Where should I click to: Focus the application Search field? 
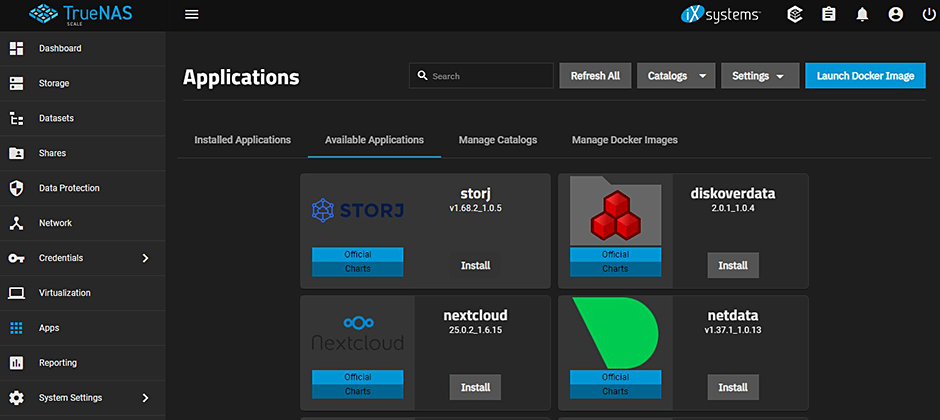click(x=481, y=76)
